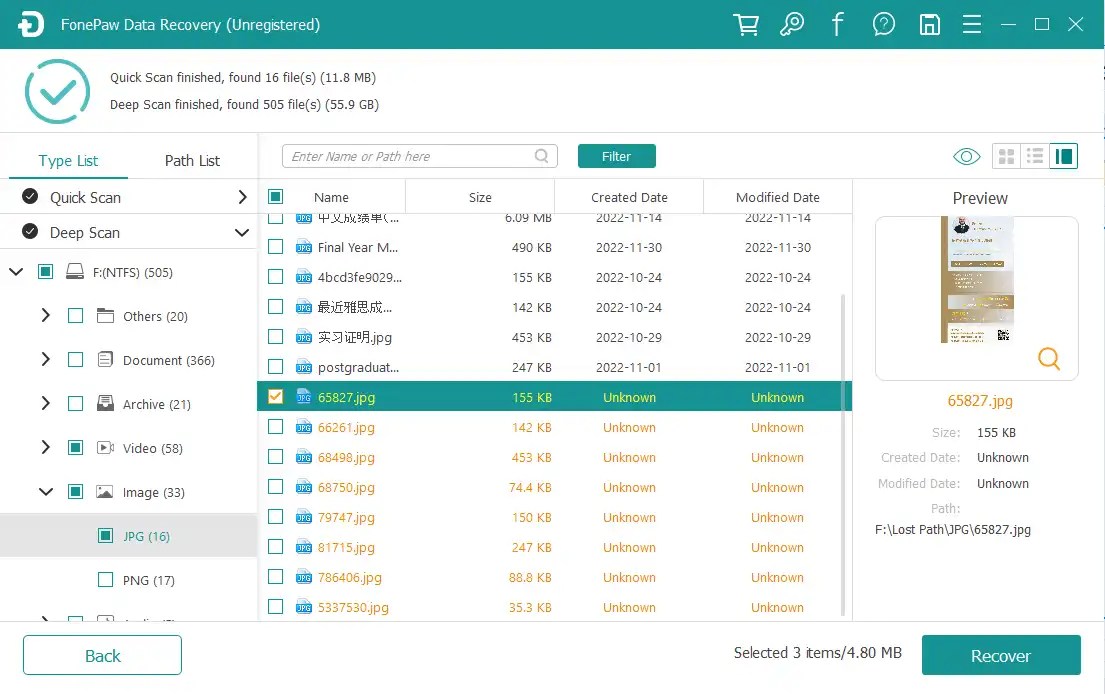1105x694 pixels.
Task: Click the Document category icon
Action: coord(105,359)
